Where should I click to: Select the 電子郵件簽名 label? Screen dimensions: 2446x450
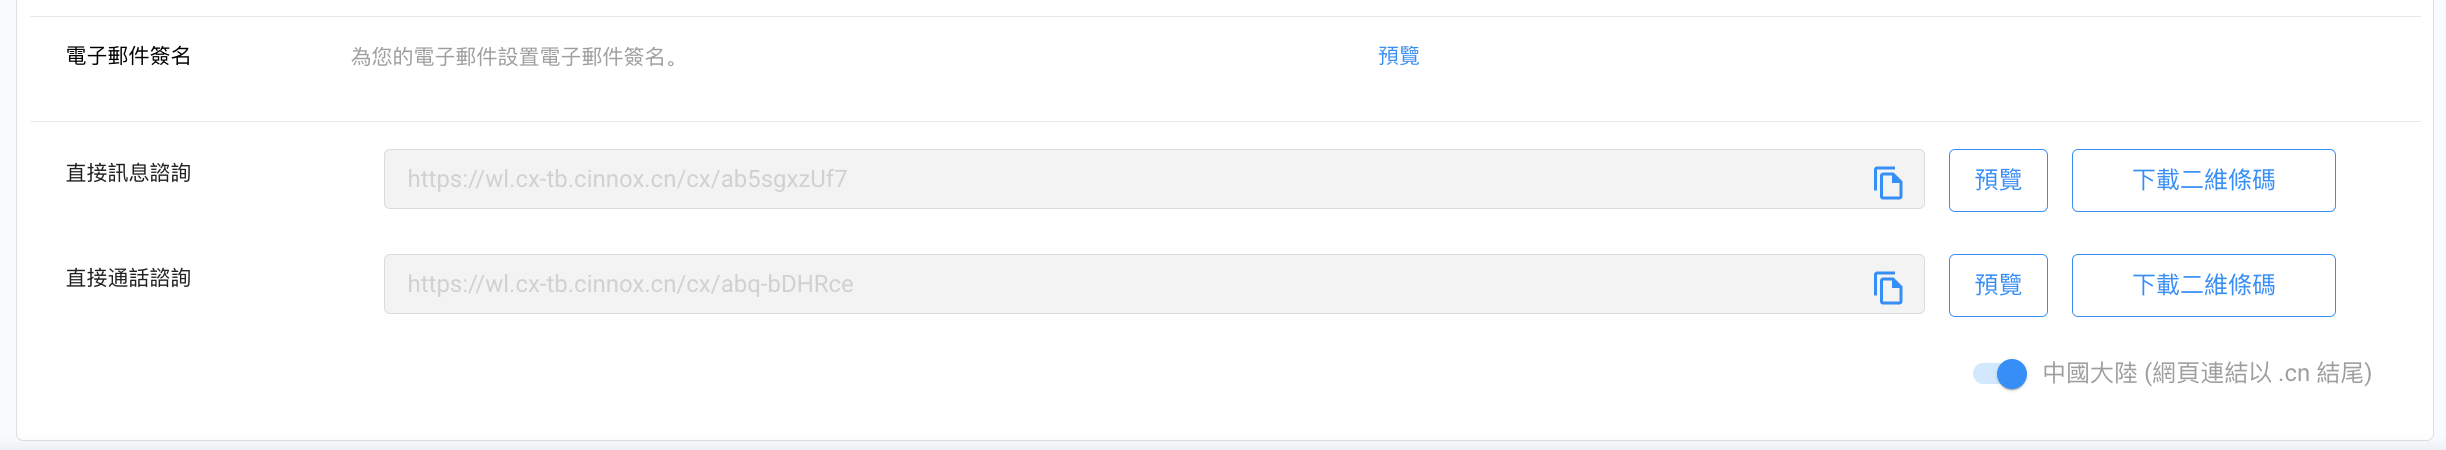click(x=128, y=56)
